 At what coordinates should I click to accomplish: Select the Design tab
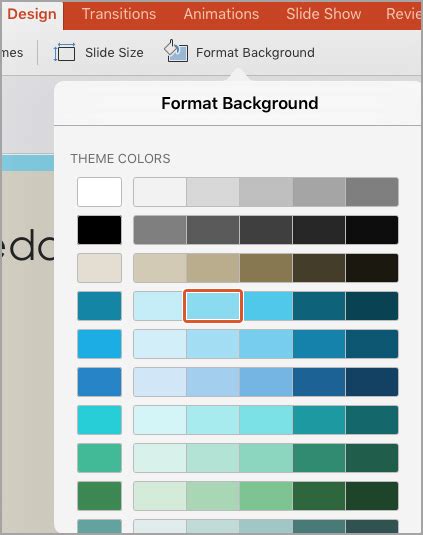32,14
